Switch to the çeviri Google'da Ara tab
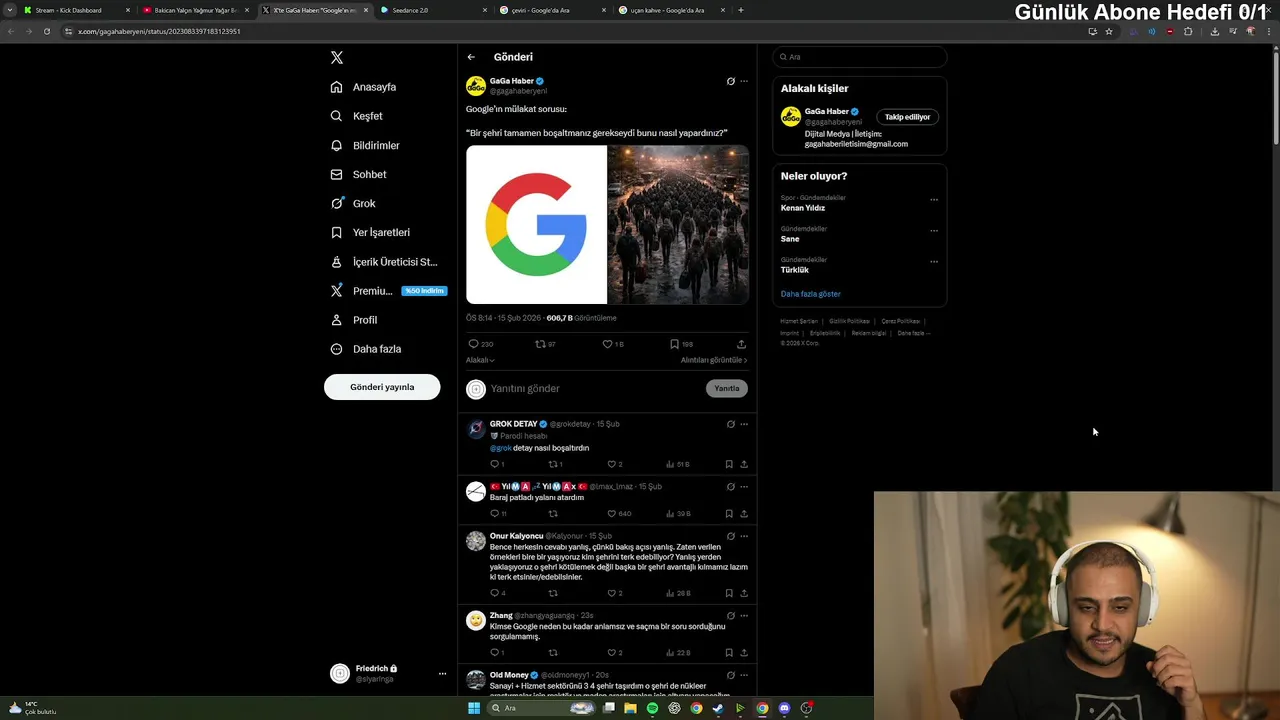Screen dimensions: 1280x720 [552, 10]
